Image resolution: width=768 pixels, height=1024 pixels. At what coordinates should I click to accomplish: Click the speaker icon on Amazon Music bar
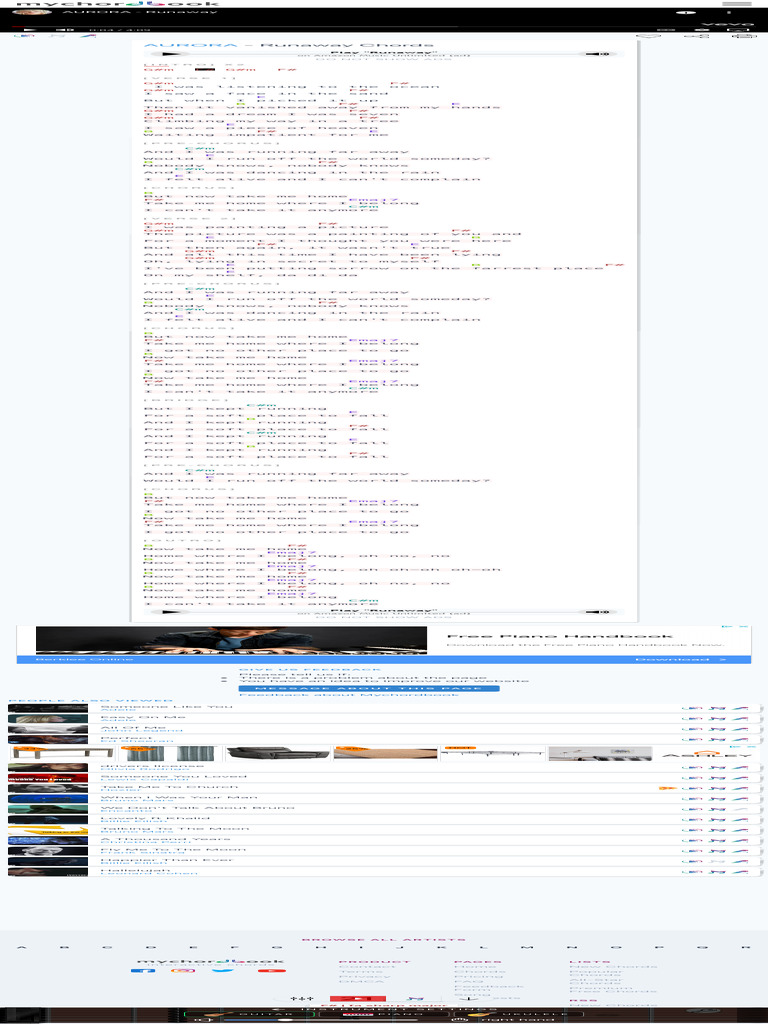(x=598, y=54)
